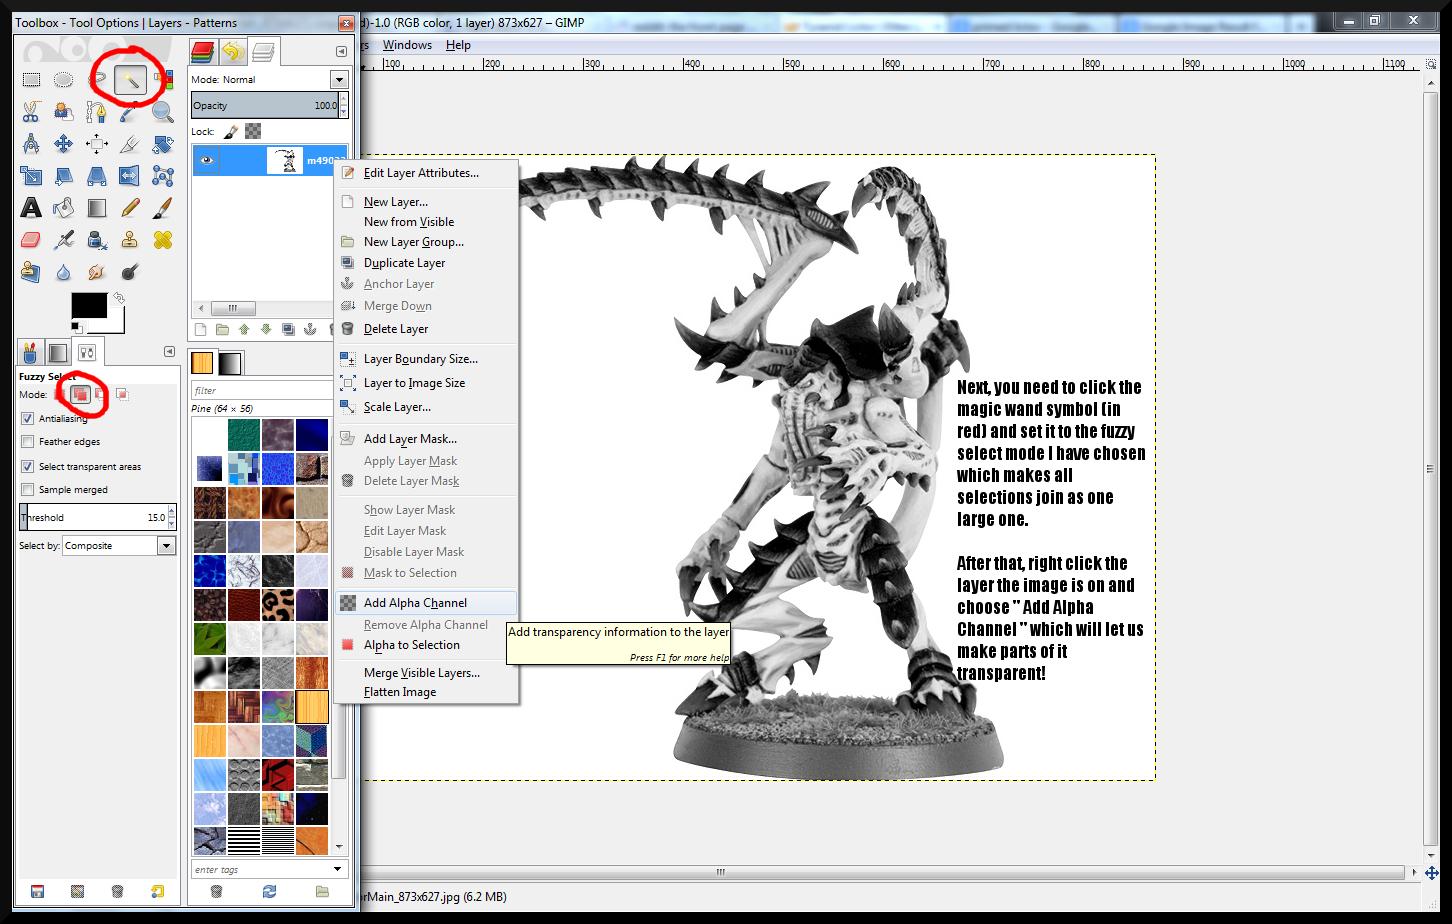
Task: Increase the Threshold value with up arrow
Action: pos(172,512)
